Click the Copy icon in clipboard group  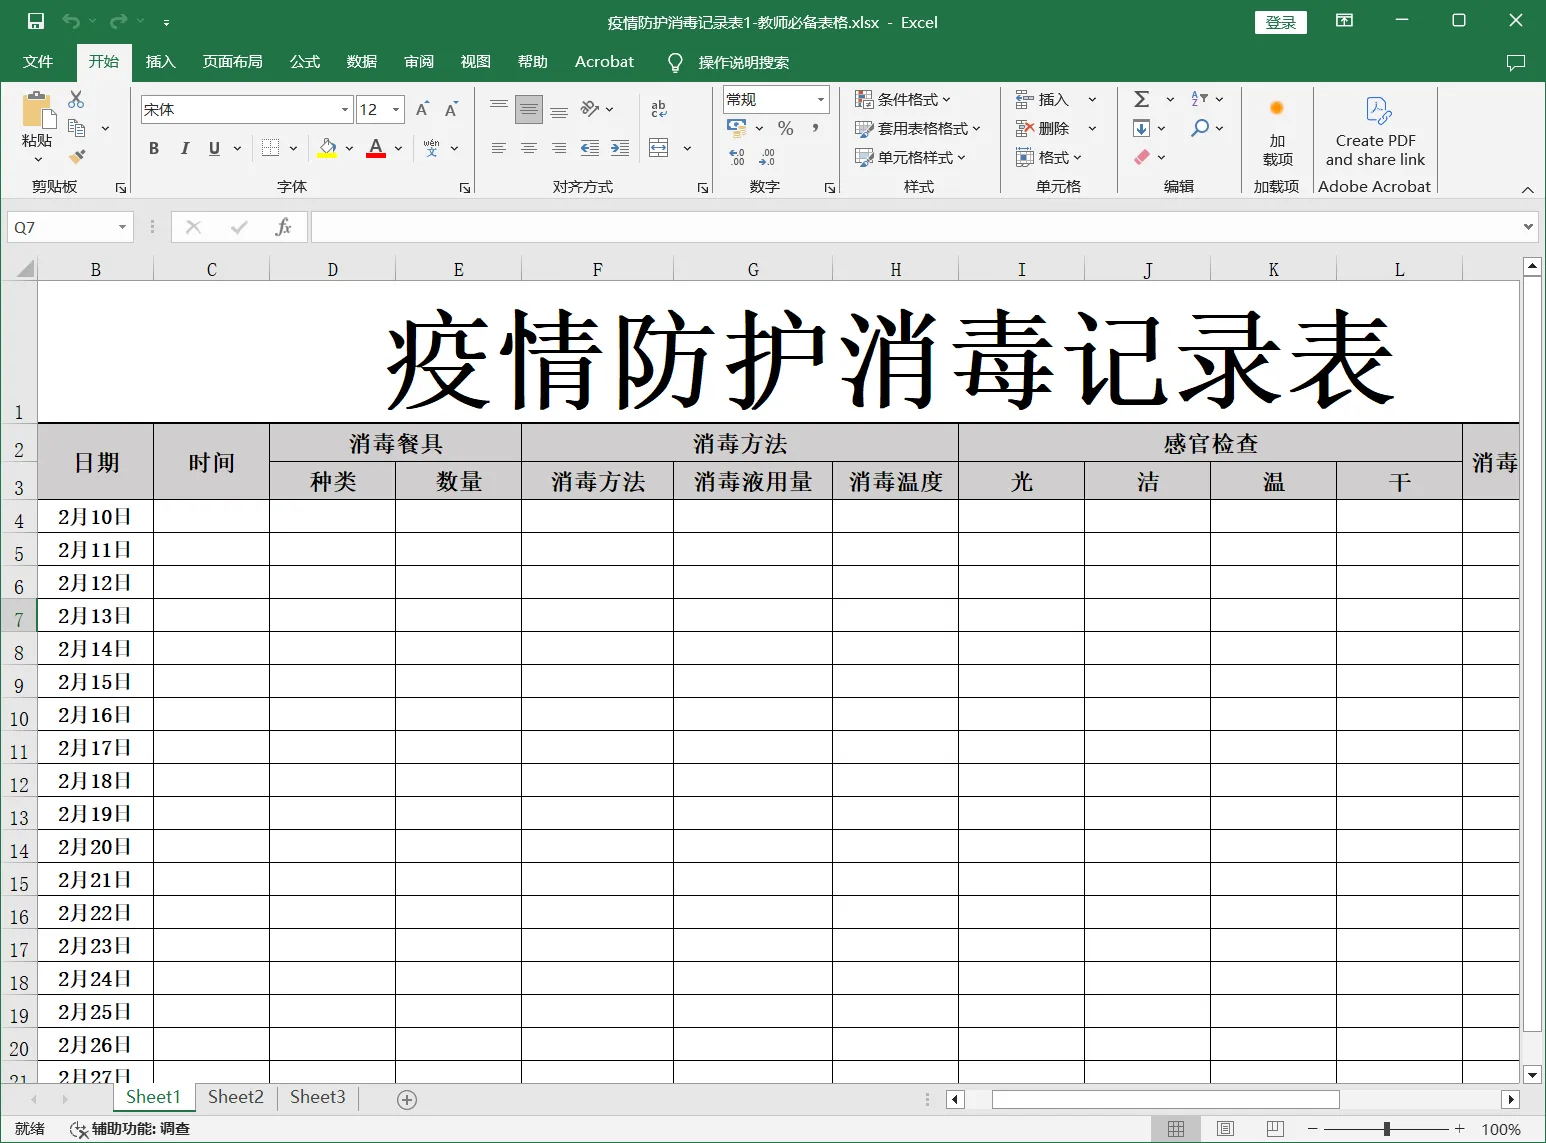76,128
